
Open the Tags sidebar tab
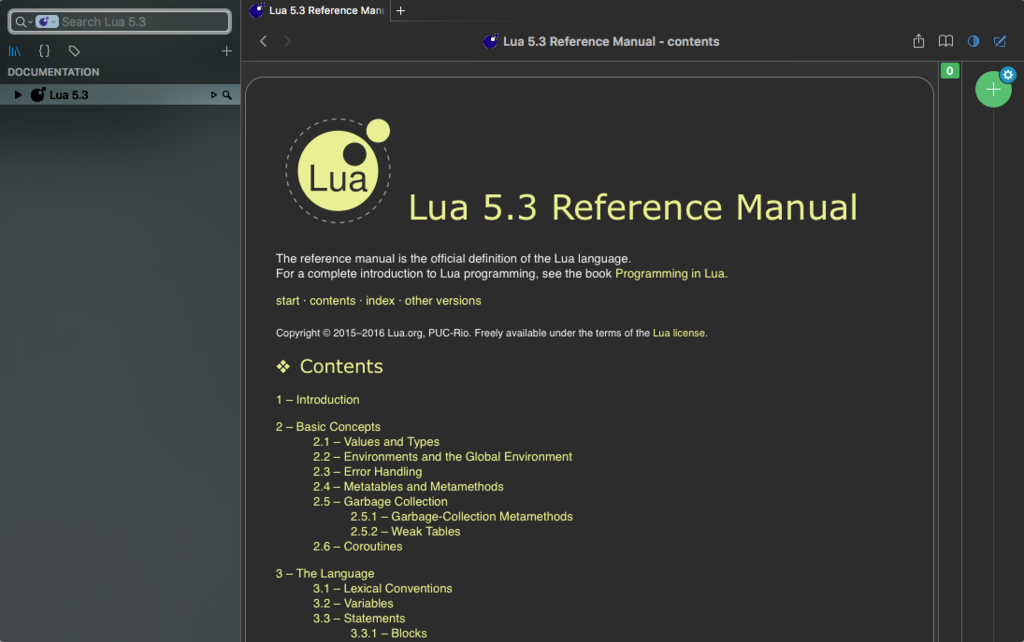tap(74, 51)
